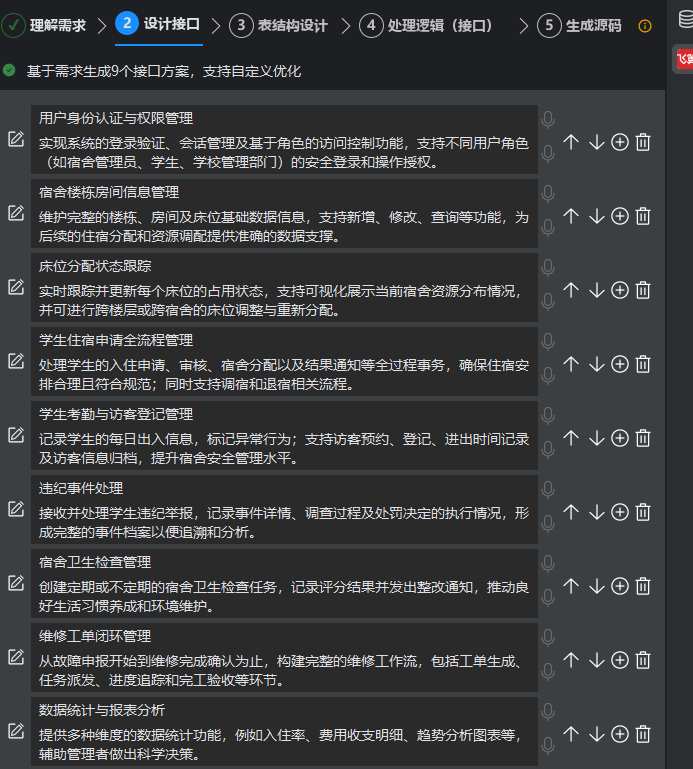Click the title field 宿舍卫生检查管理
This screenshot has height=769, width=693.
click(284, 563)
